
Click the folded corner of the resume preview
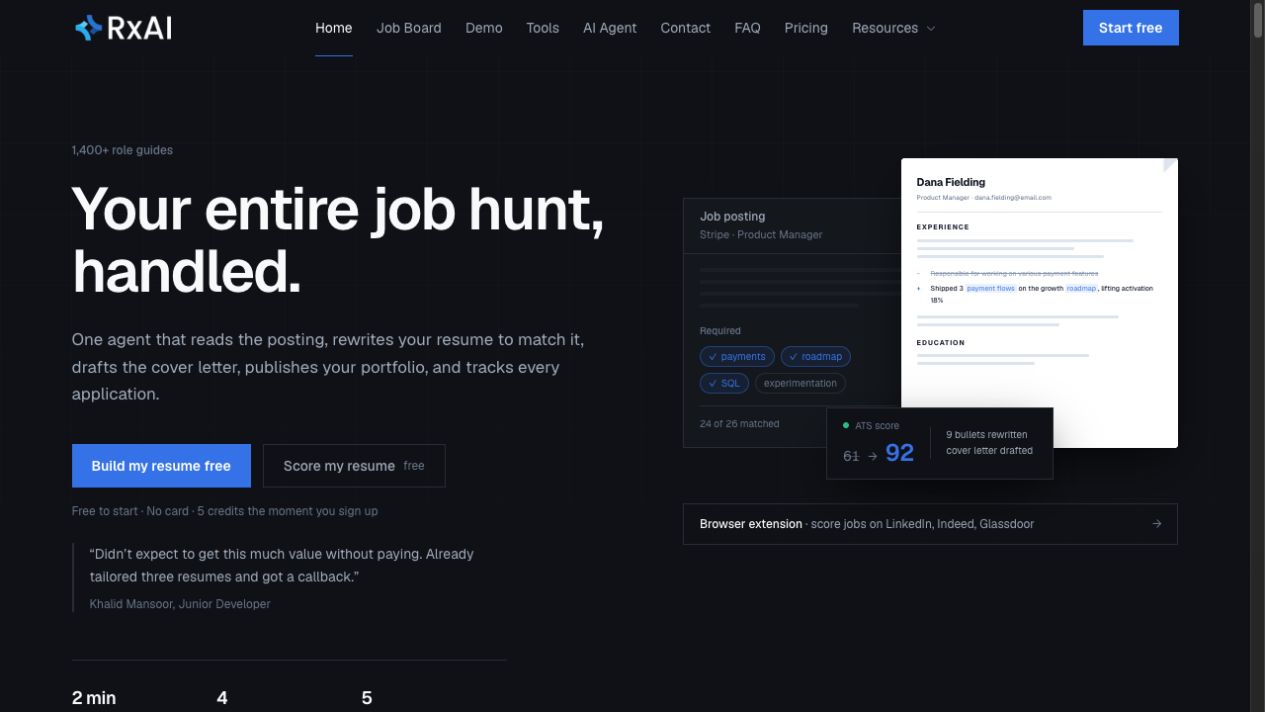[x=1170, y=166]
